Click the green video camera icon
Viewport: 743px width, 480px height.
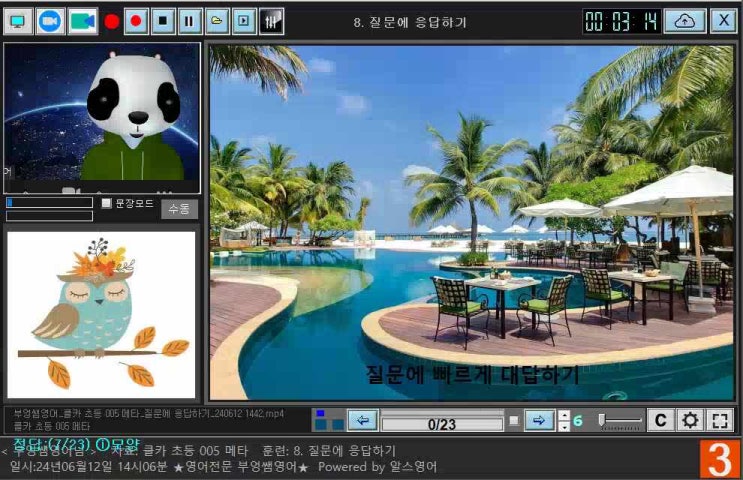(x=82, y=20)
